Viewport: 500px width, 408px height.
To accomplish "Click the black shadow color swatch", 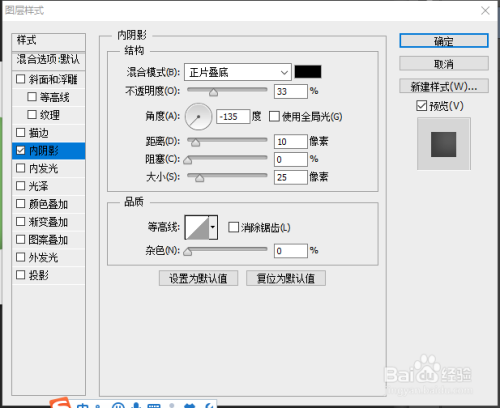I will click(308, 72).
